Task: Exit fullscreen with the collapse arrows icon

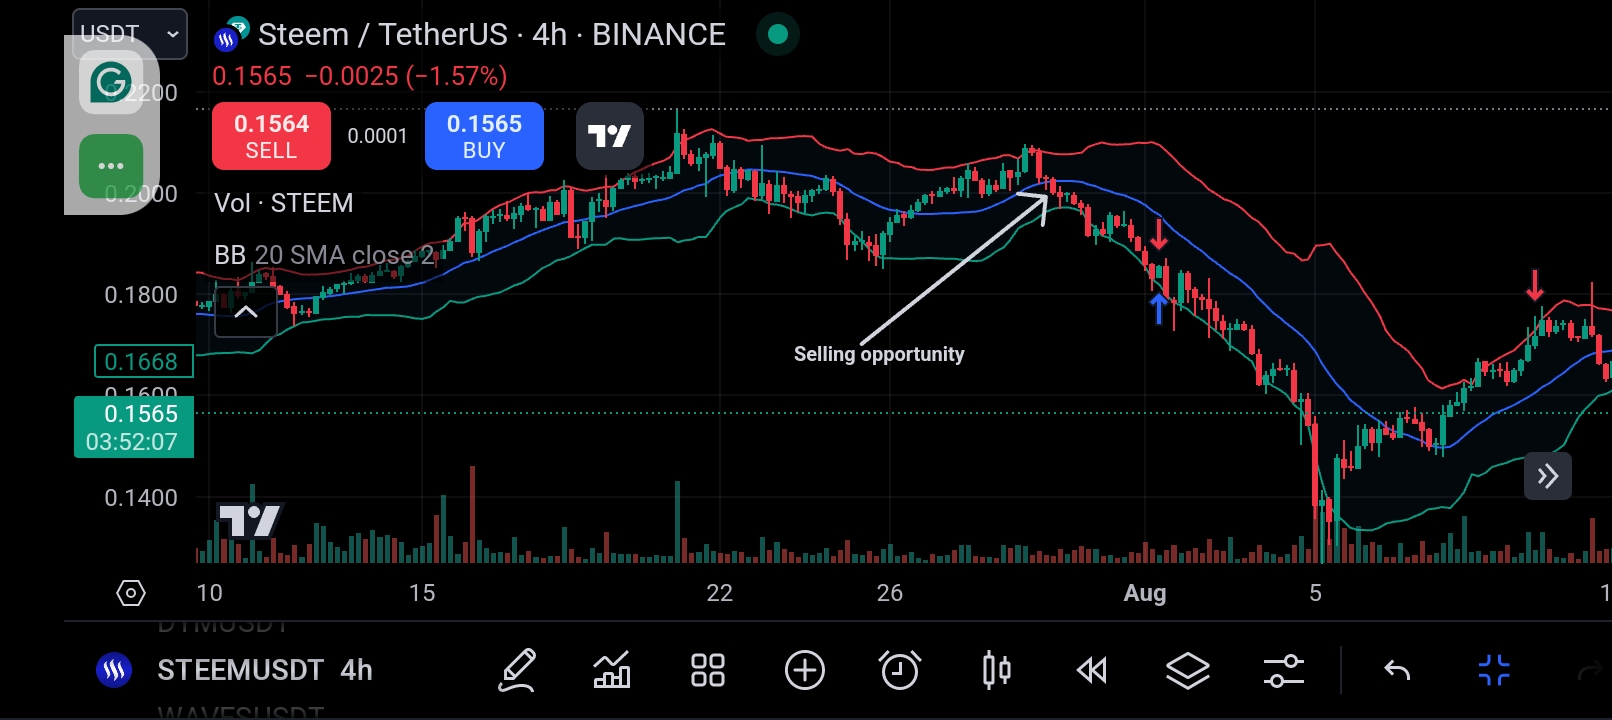Action: [1494, 670]
